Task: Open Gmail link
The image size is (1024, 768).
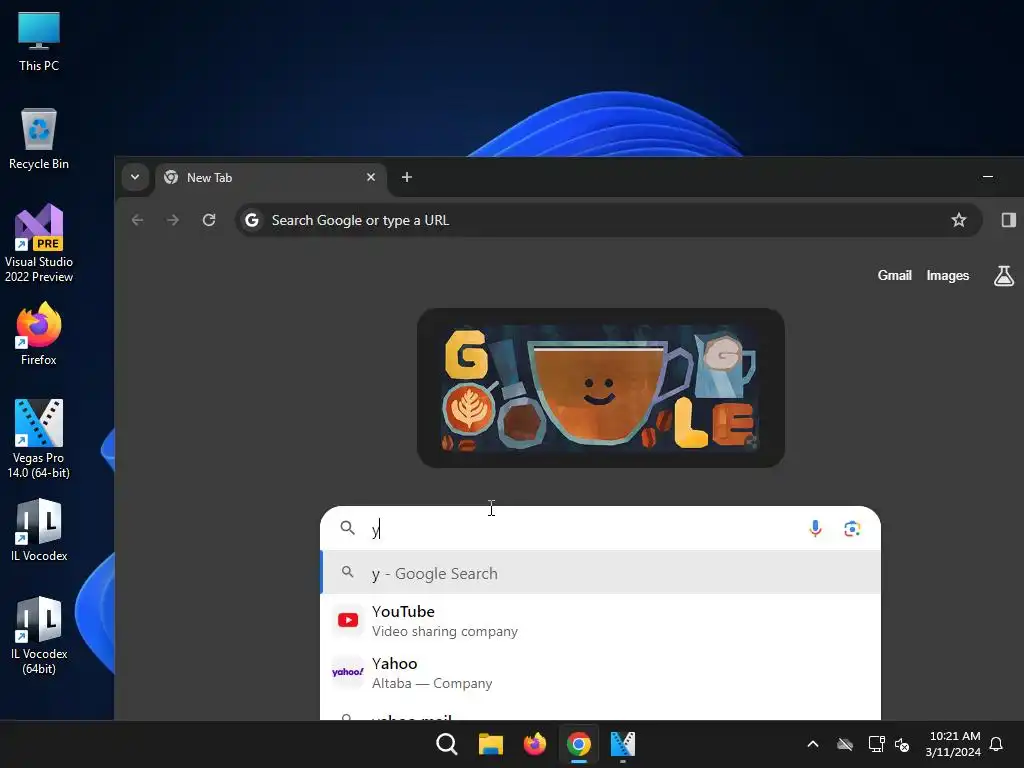Action: point(894,276)
